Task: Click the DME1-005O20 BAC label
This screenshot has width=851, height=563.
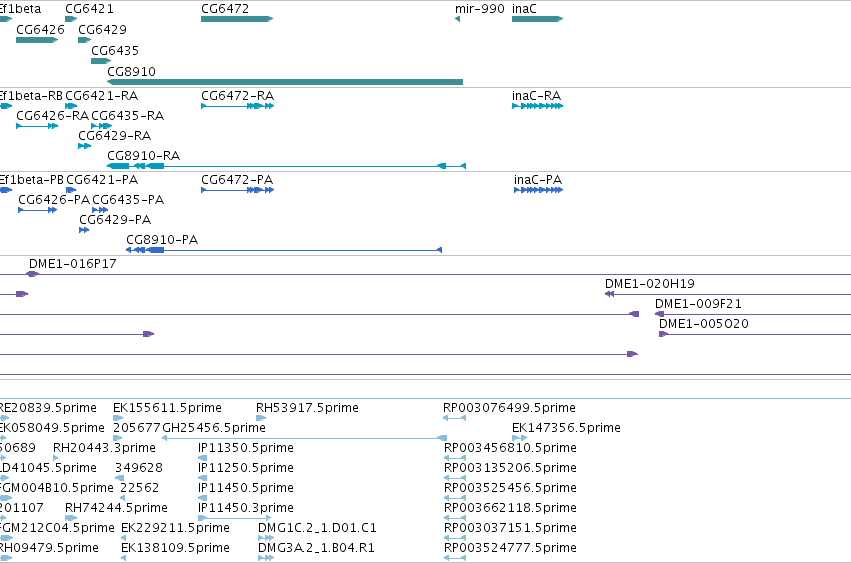Action: tap(703, 324)
